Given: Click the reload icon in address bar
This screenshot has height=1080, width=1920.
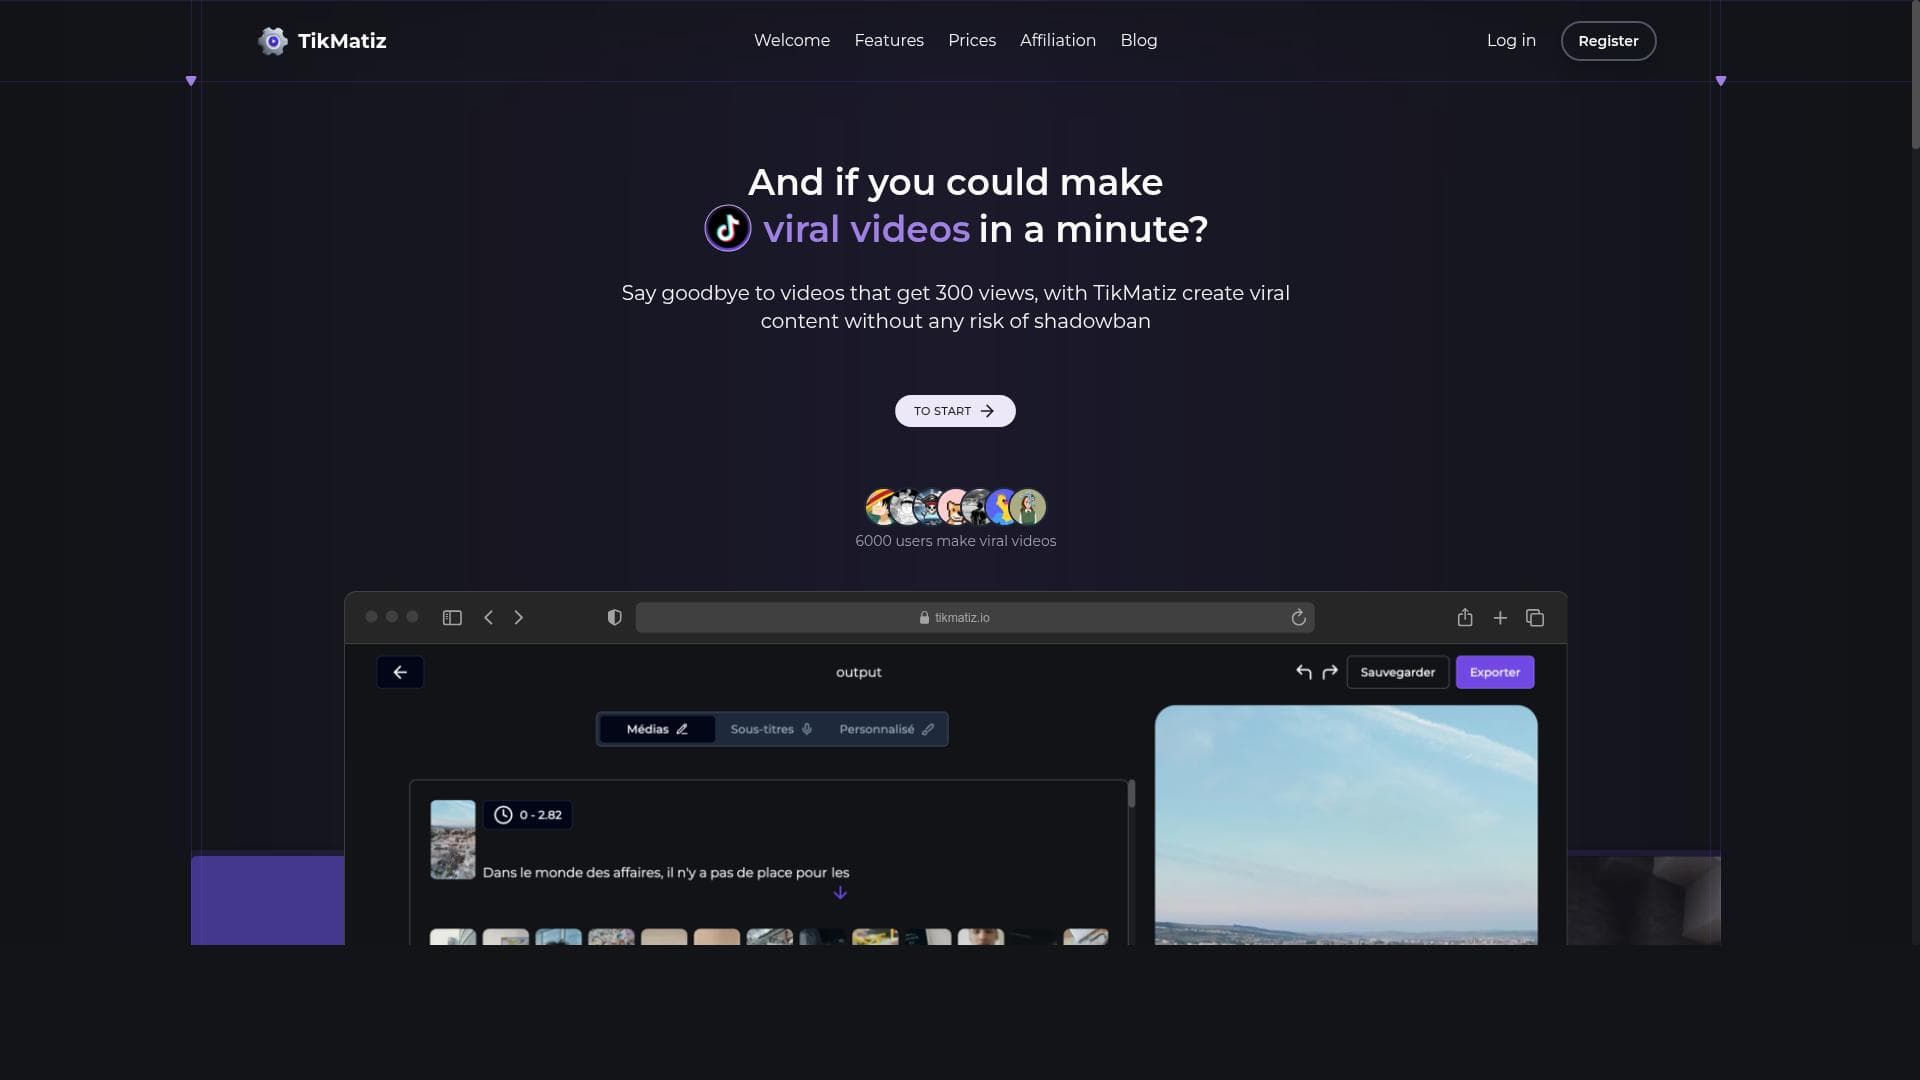Looking at the screenshot, I should (x=1298, y=618).
